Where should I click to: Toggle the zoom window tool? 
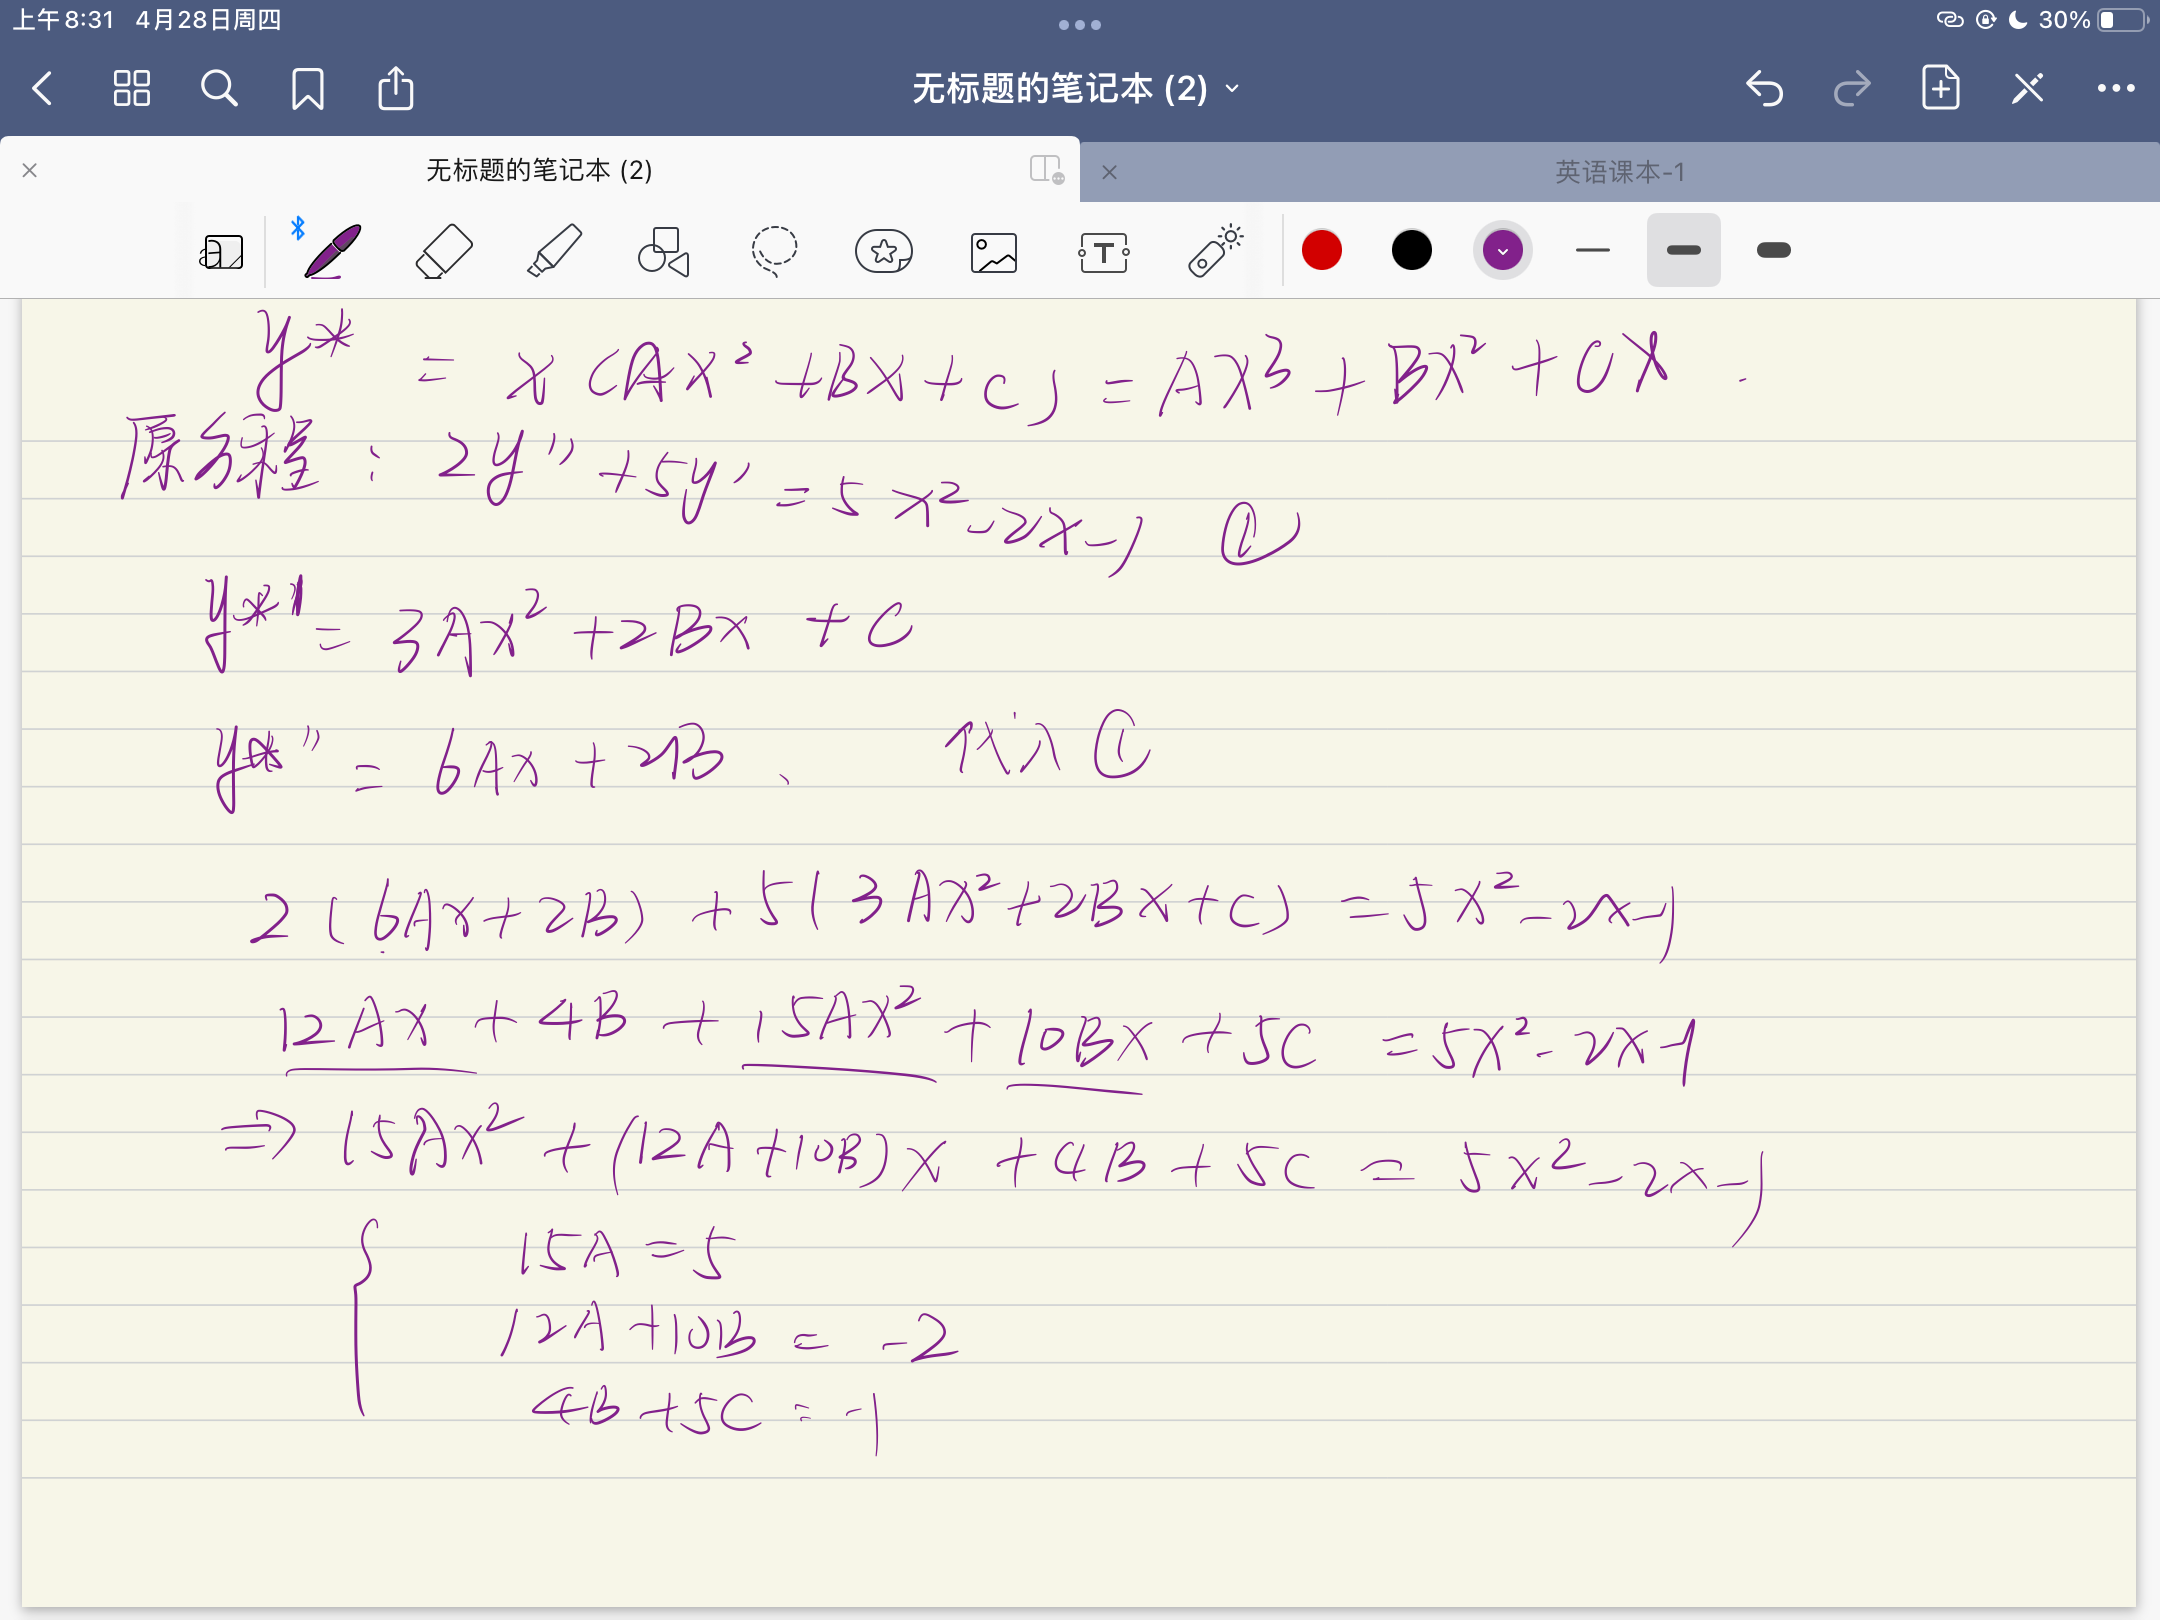click(222, 251)
